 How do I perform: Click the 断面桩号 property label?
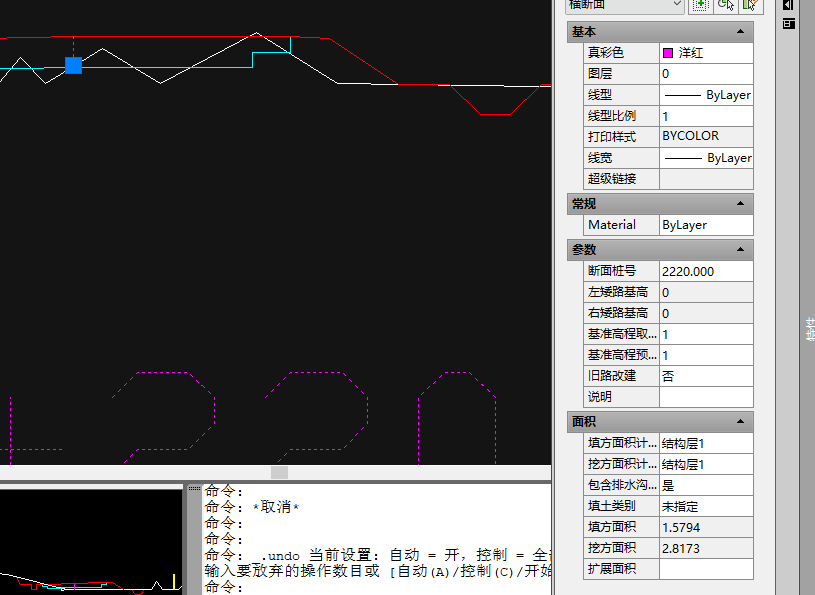pos(612,271)
